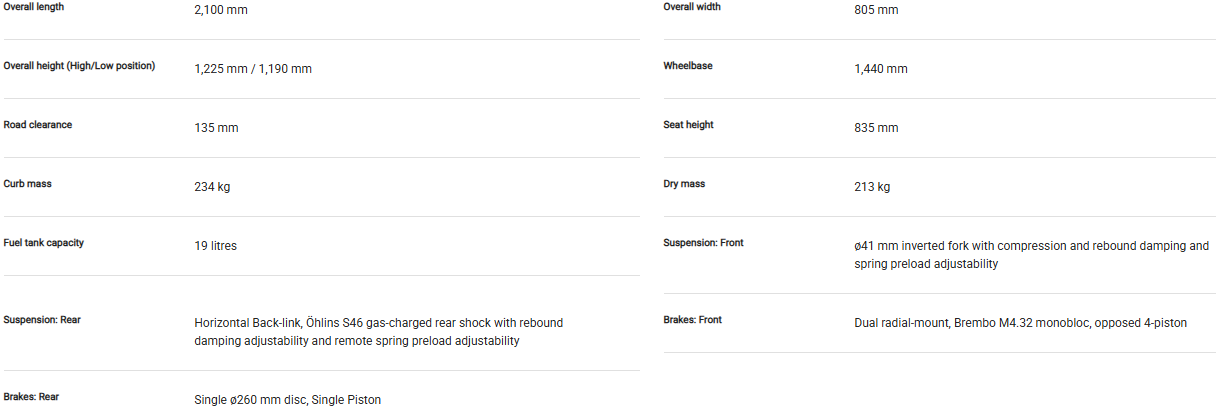Click the Brembo M4.32 monobloc brake text

tap(1020, 323)
